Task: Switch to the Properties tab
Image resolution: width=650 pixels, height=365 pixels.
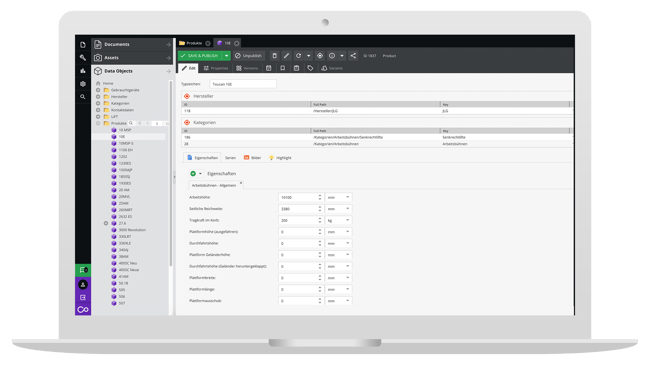Action: point(216,68)
